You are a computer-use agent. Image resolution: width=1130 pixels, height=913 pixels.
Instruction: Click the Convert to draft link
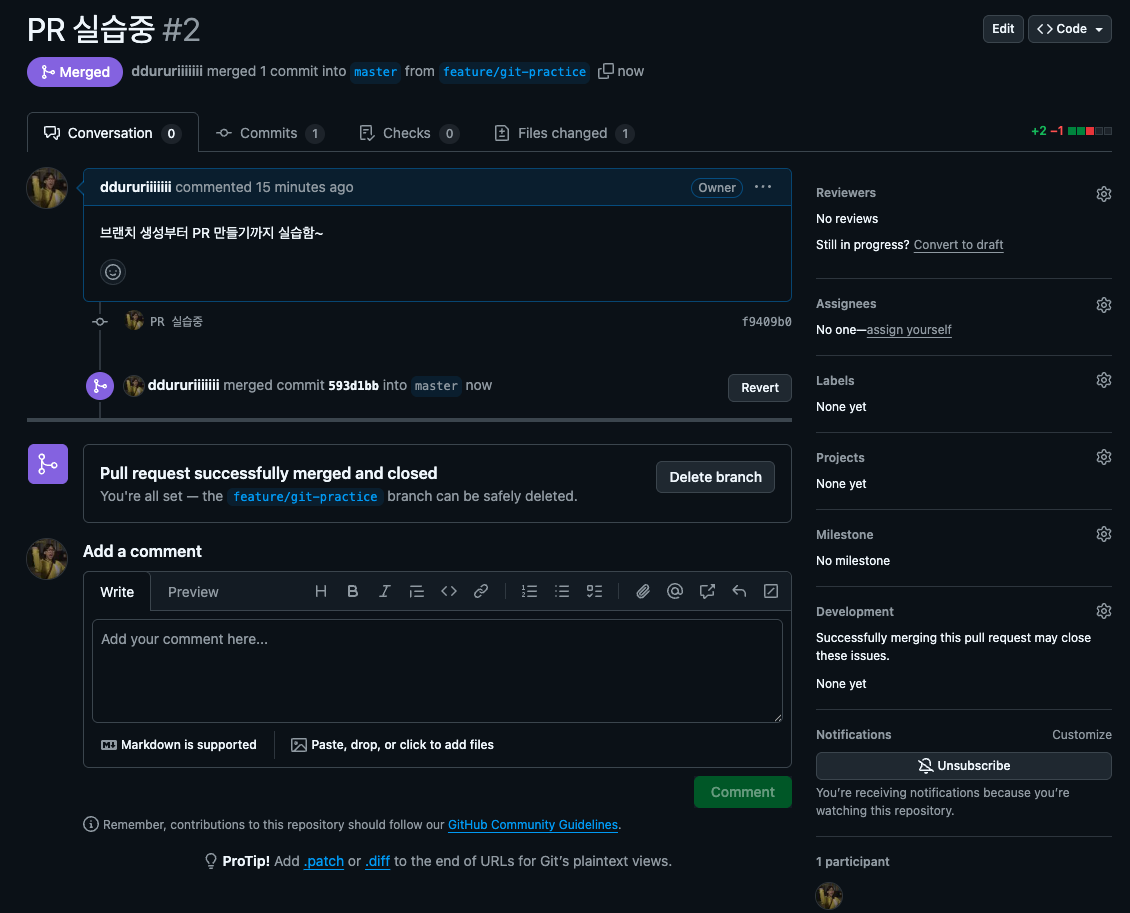click(958, 244)
